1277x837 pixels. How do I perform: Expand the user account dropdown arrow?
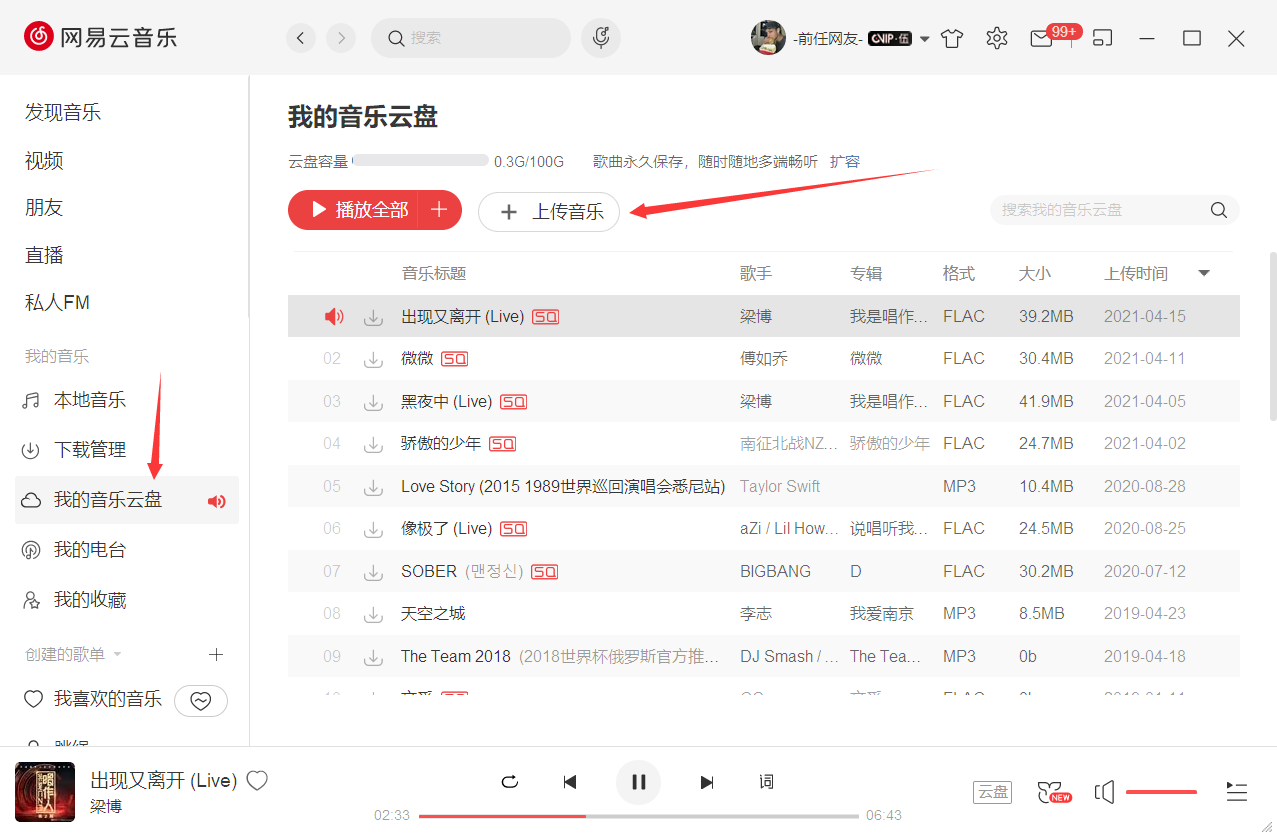[924, 39]
